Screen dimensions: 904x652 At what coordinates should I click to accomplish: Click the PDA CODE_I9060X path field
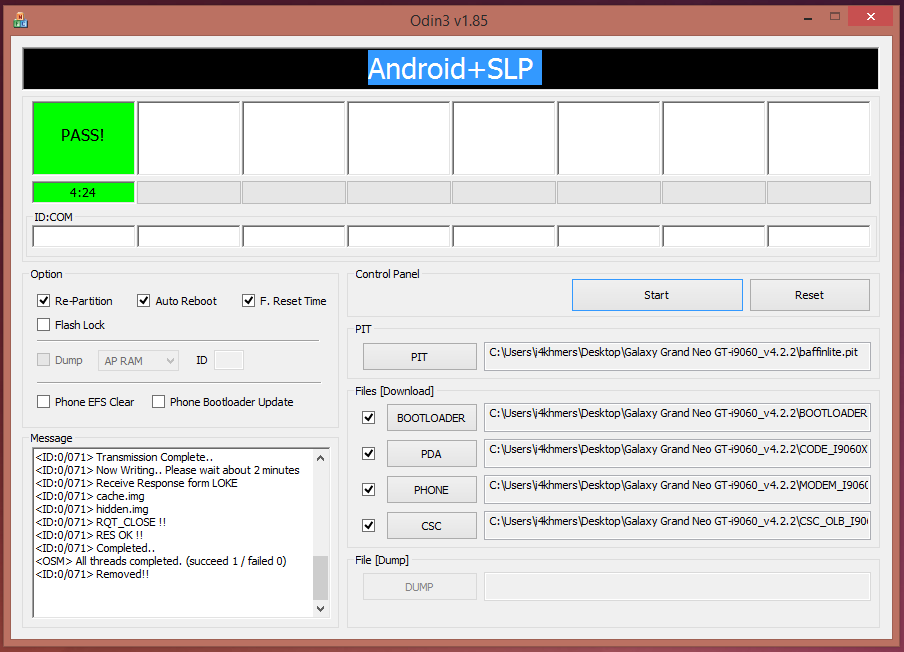[677, 453]
